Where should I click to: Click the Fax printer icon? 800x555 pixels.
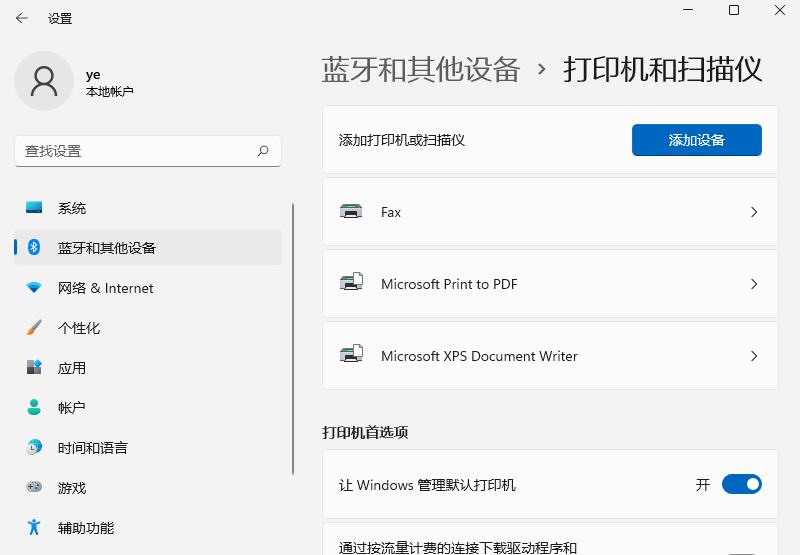coord(351,212)
